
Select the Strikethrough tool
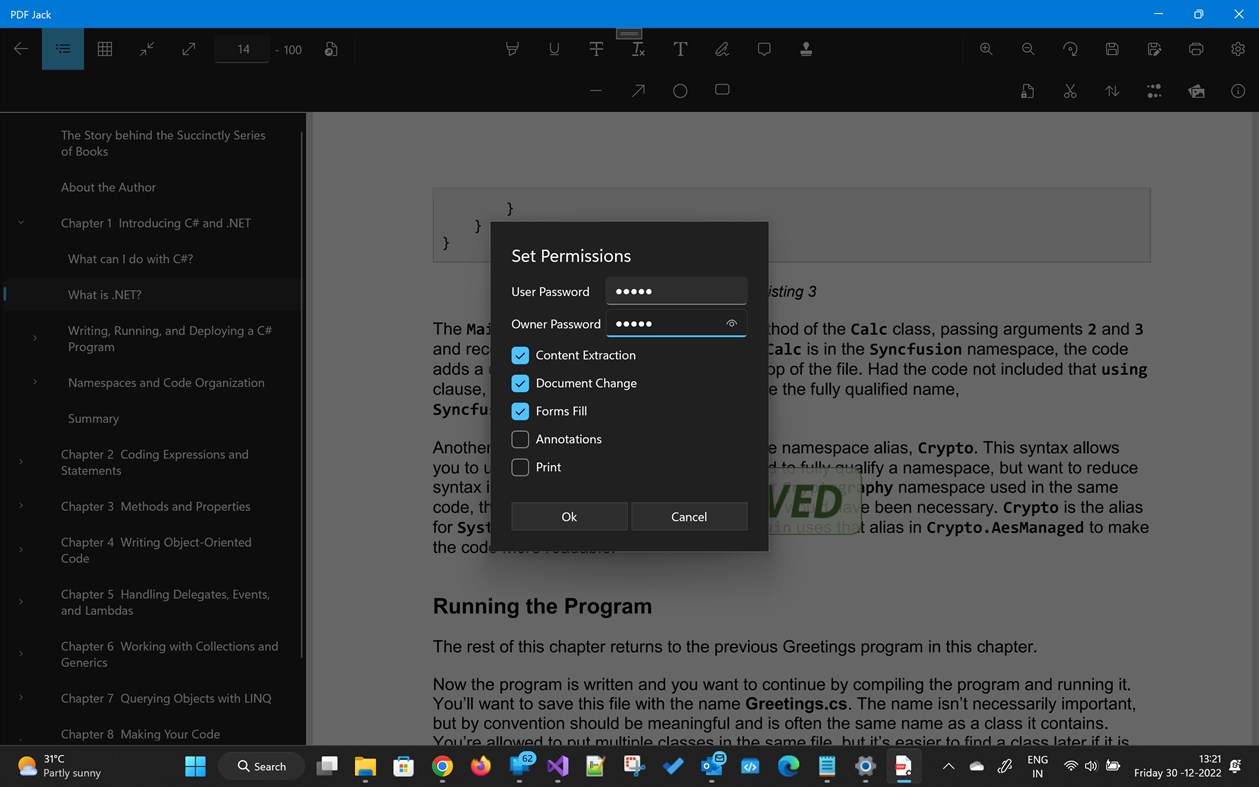[x=595, y=48]
